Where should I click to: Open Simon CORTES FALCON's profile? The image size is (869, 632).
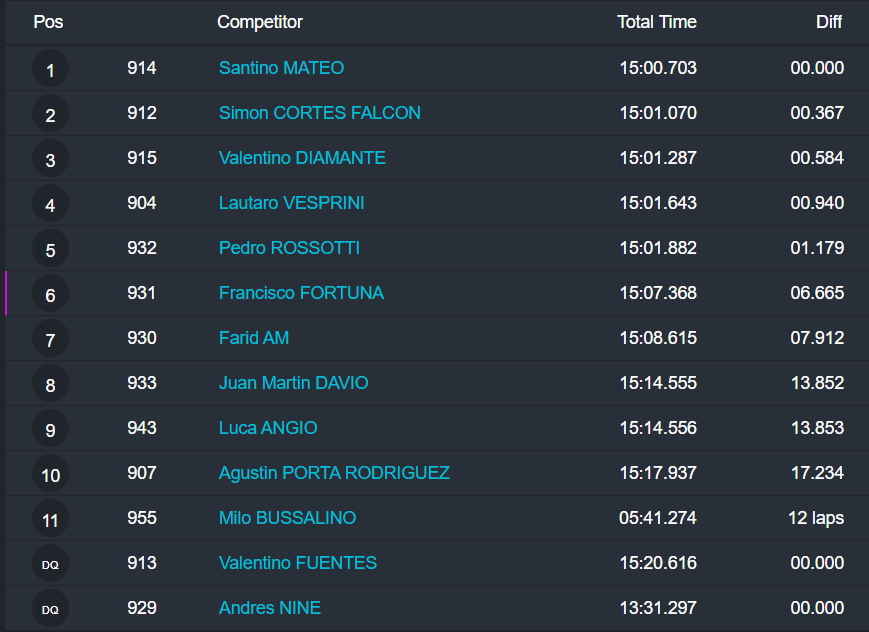click(319, 113)
